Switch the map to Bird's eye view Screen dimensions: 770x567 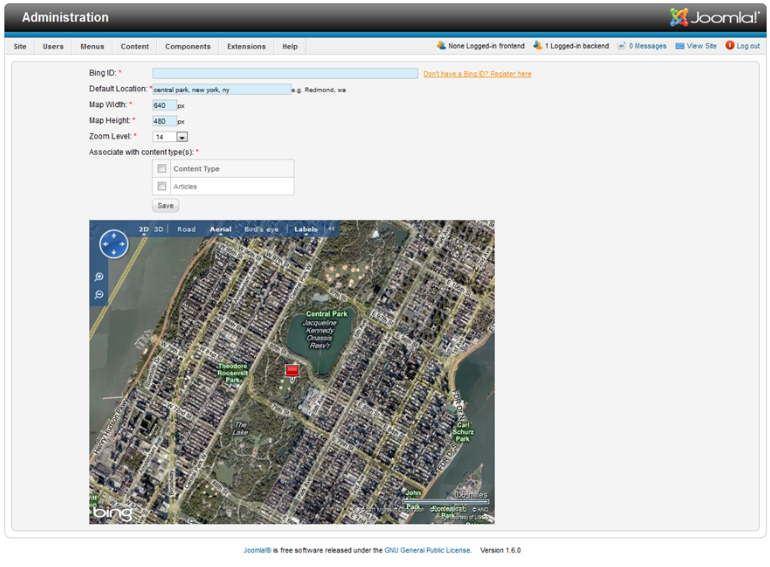pos(261,229)
